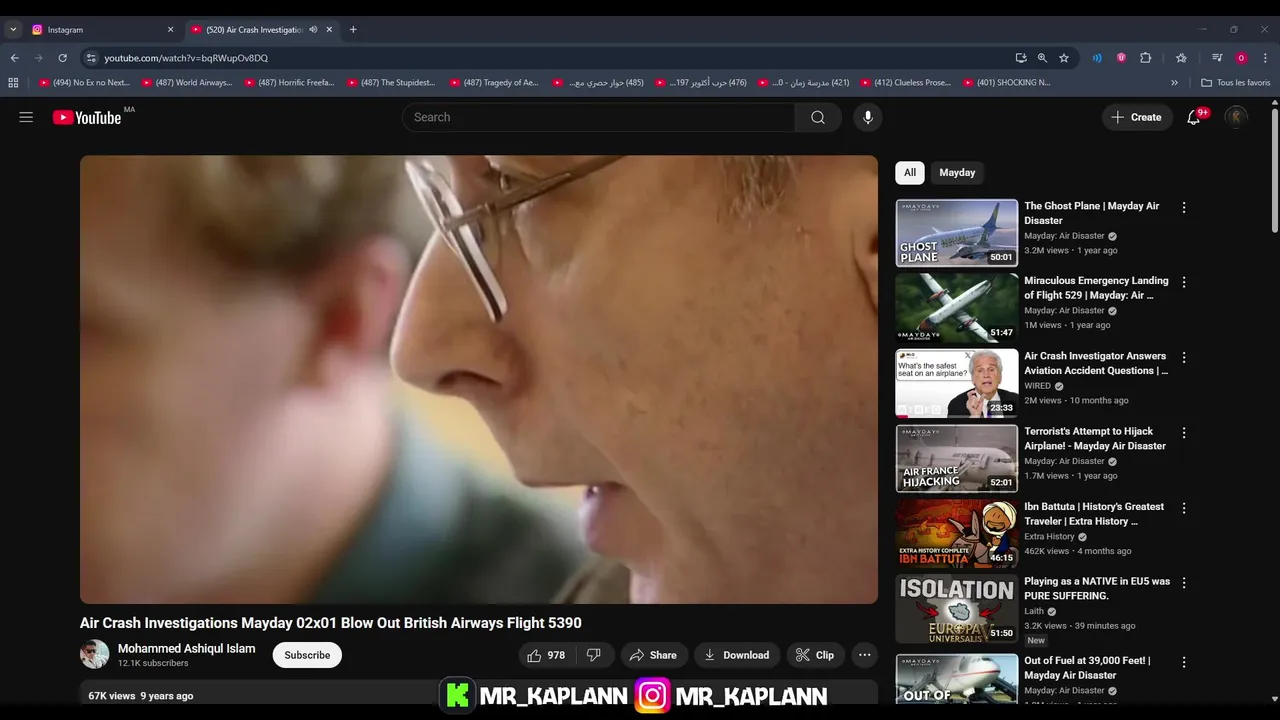This screenshot has height=720, width=1280.
Task: Open the Air France Hijacking thumbnail
Action: pyautogui.click(x=957, y=459)
